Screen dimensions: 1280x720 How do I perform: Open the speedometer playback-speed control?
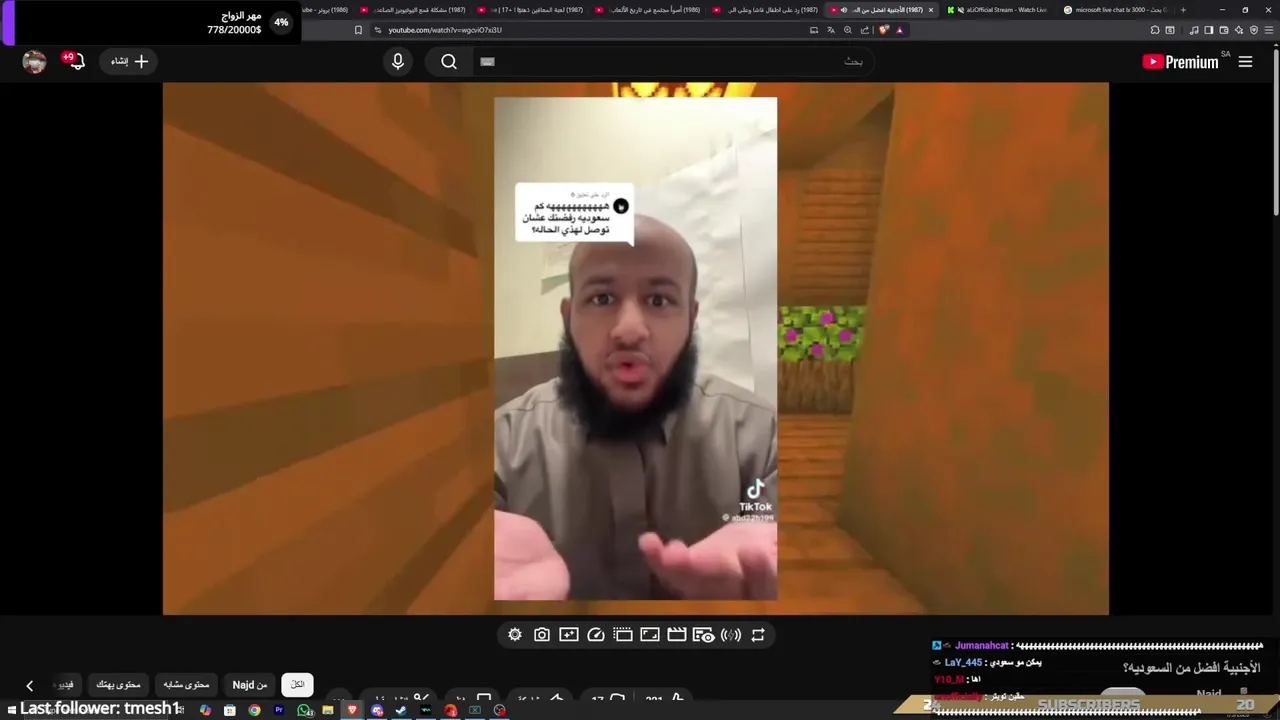596,635
